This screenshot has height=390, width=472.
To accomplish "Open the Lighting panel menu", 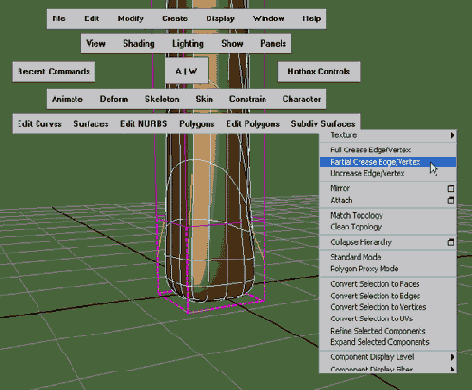I will [188, 44].
